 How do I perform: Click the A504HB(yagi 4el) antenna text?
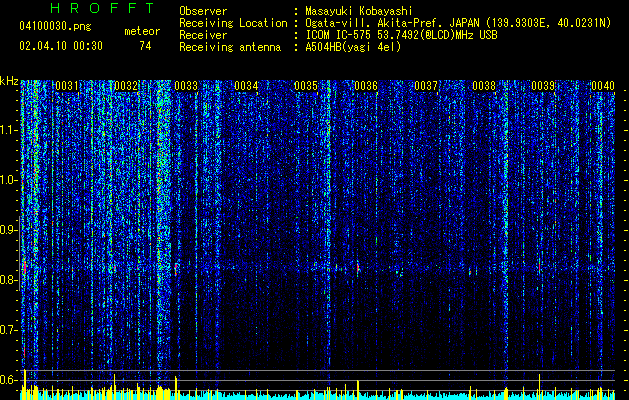click(353, 47)
